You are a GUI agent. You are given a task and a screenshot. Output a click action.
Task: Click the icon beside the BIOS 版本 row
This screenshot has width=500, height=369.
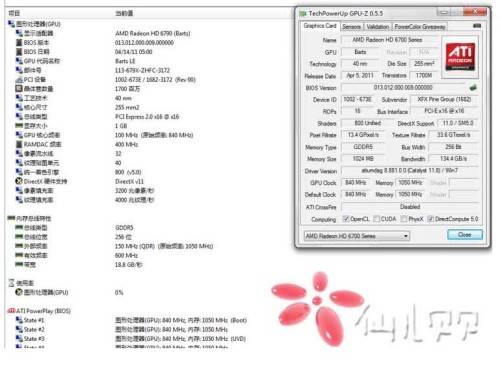[19, 43]
